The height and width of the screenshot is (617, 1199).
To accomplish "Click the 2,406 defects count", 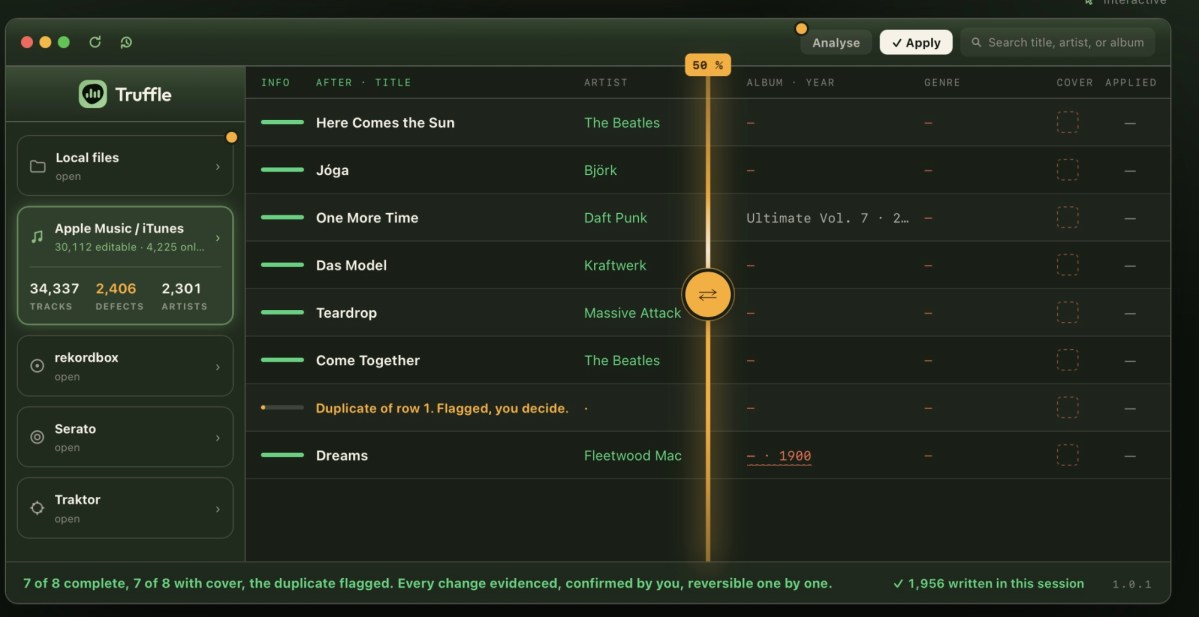I will click(x=116, y=288).
